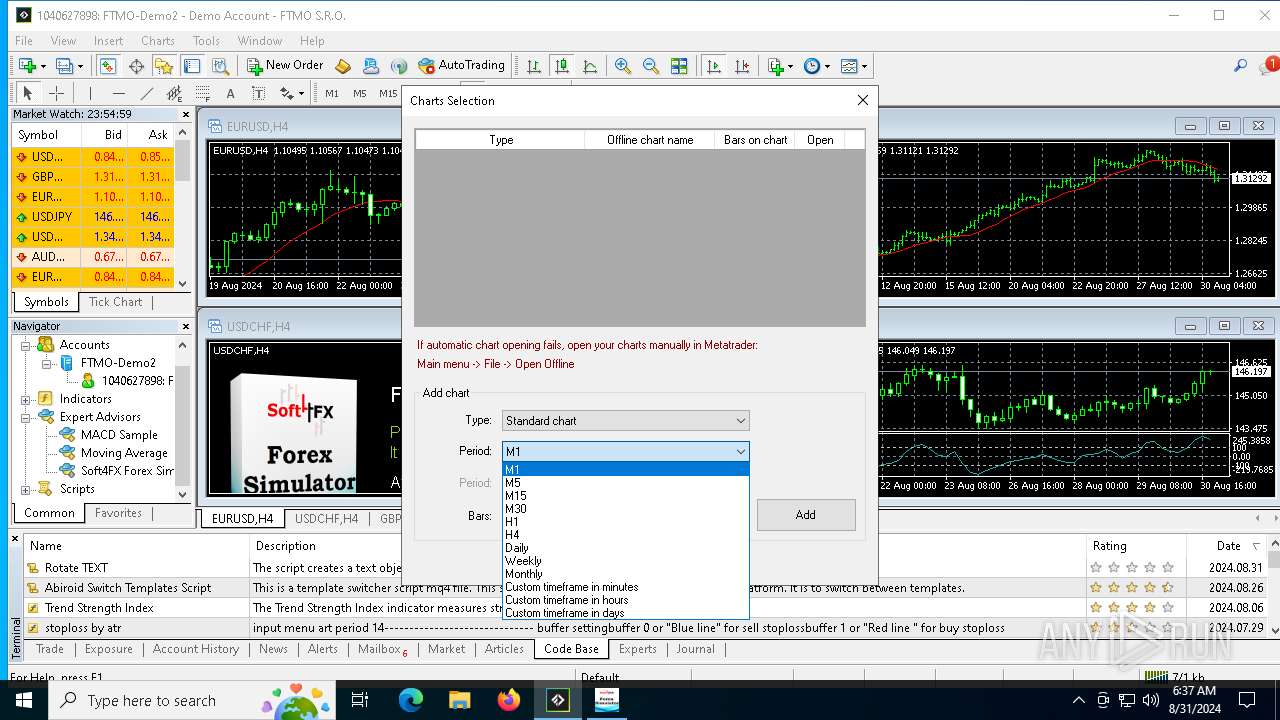The image size is (1280, 720).
Task: Toggle the Market Watch window icon
Action: pos(107,66)
